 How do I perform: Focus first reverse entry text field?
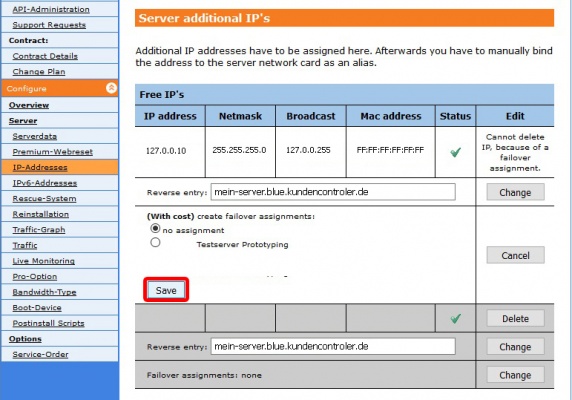pyautogui.click(x=333, y=192)
